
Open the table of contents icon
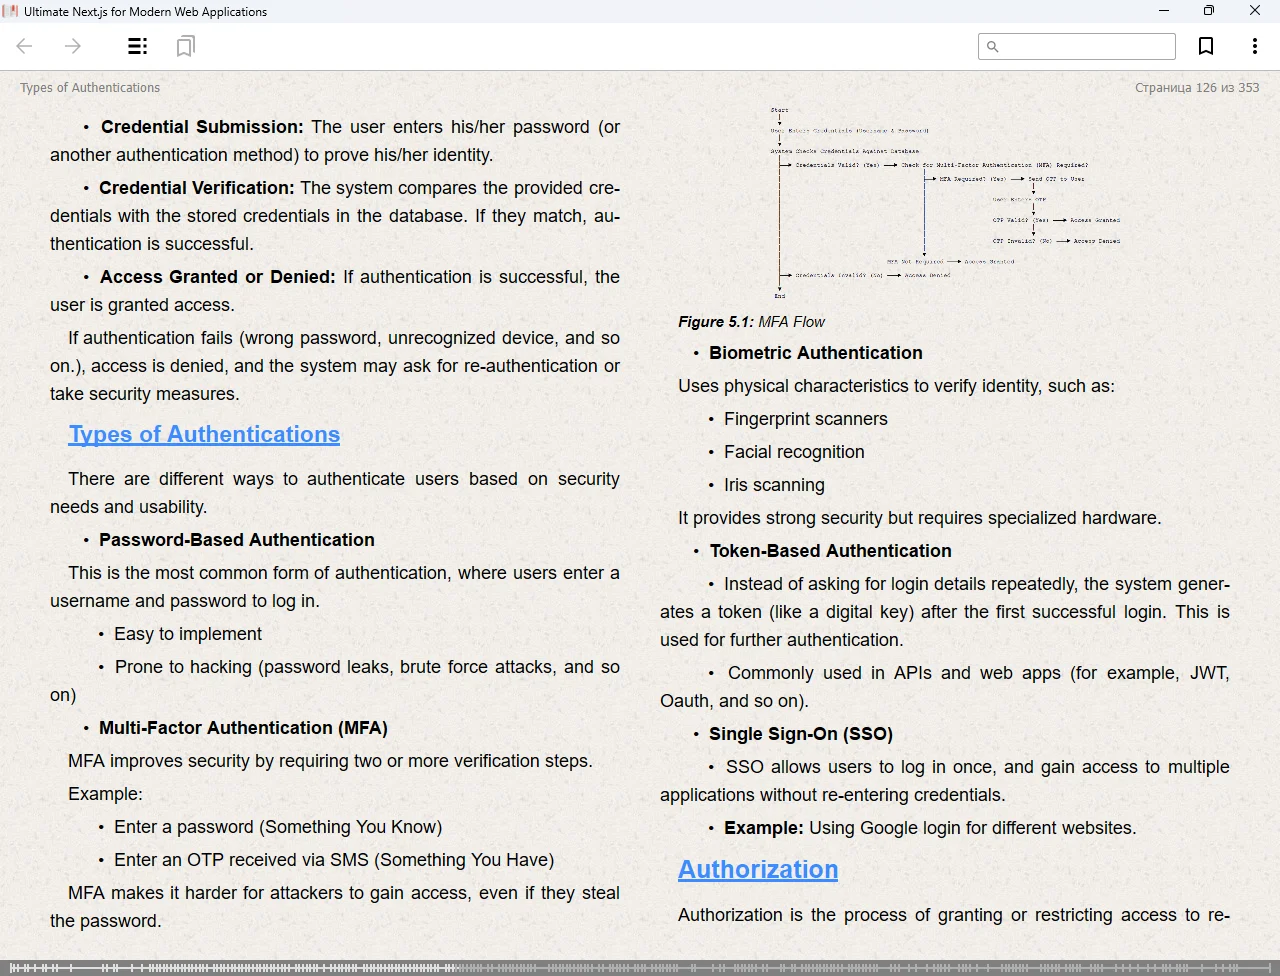(x=138, y=46)
